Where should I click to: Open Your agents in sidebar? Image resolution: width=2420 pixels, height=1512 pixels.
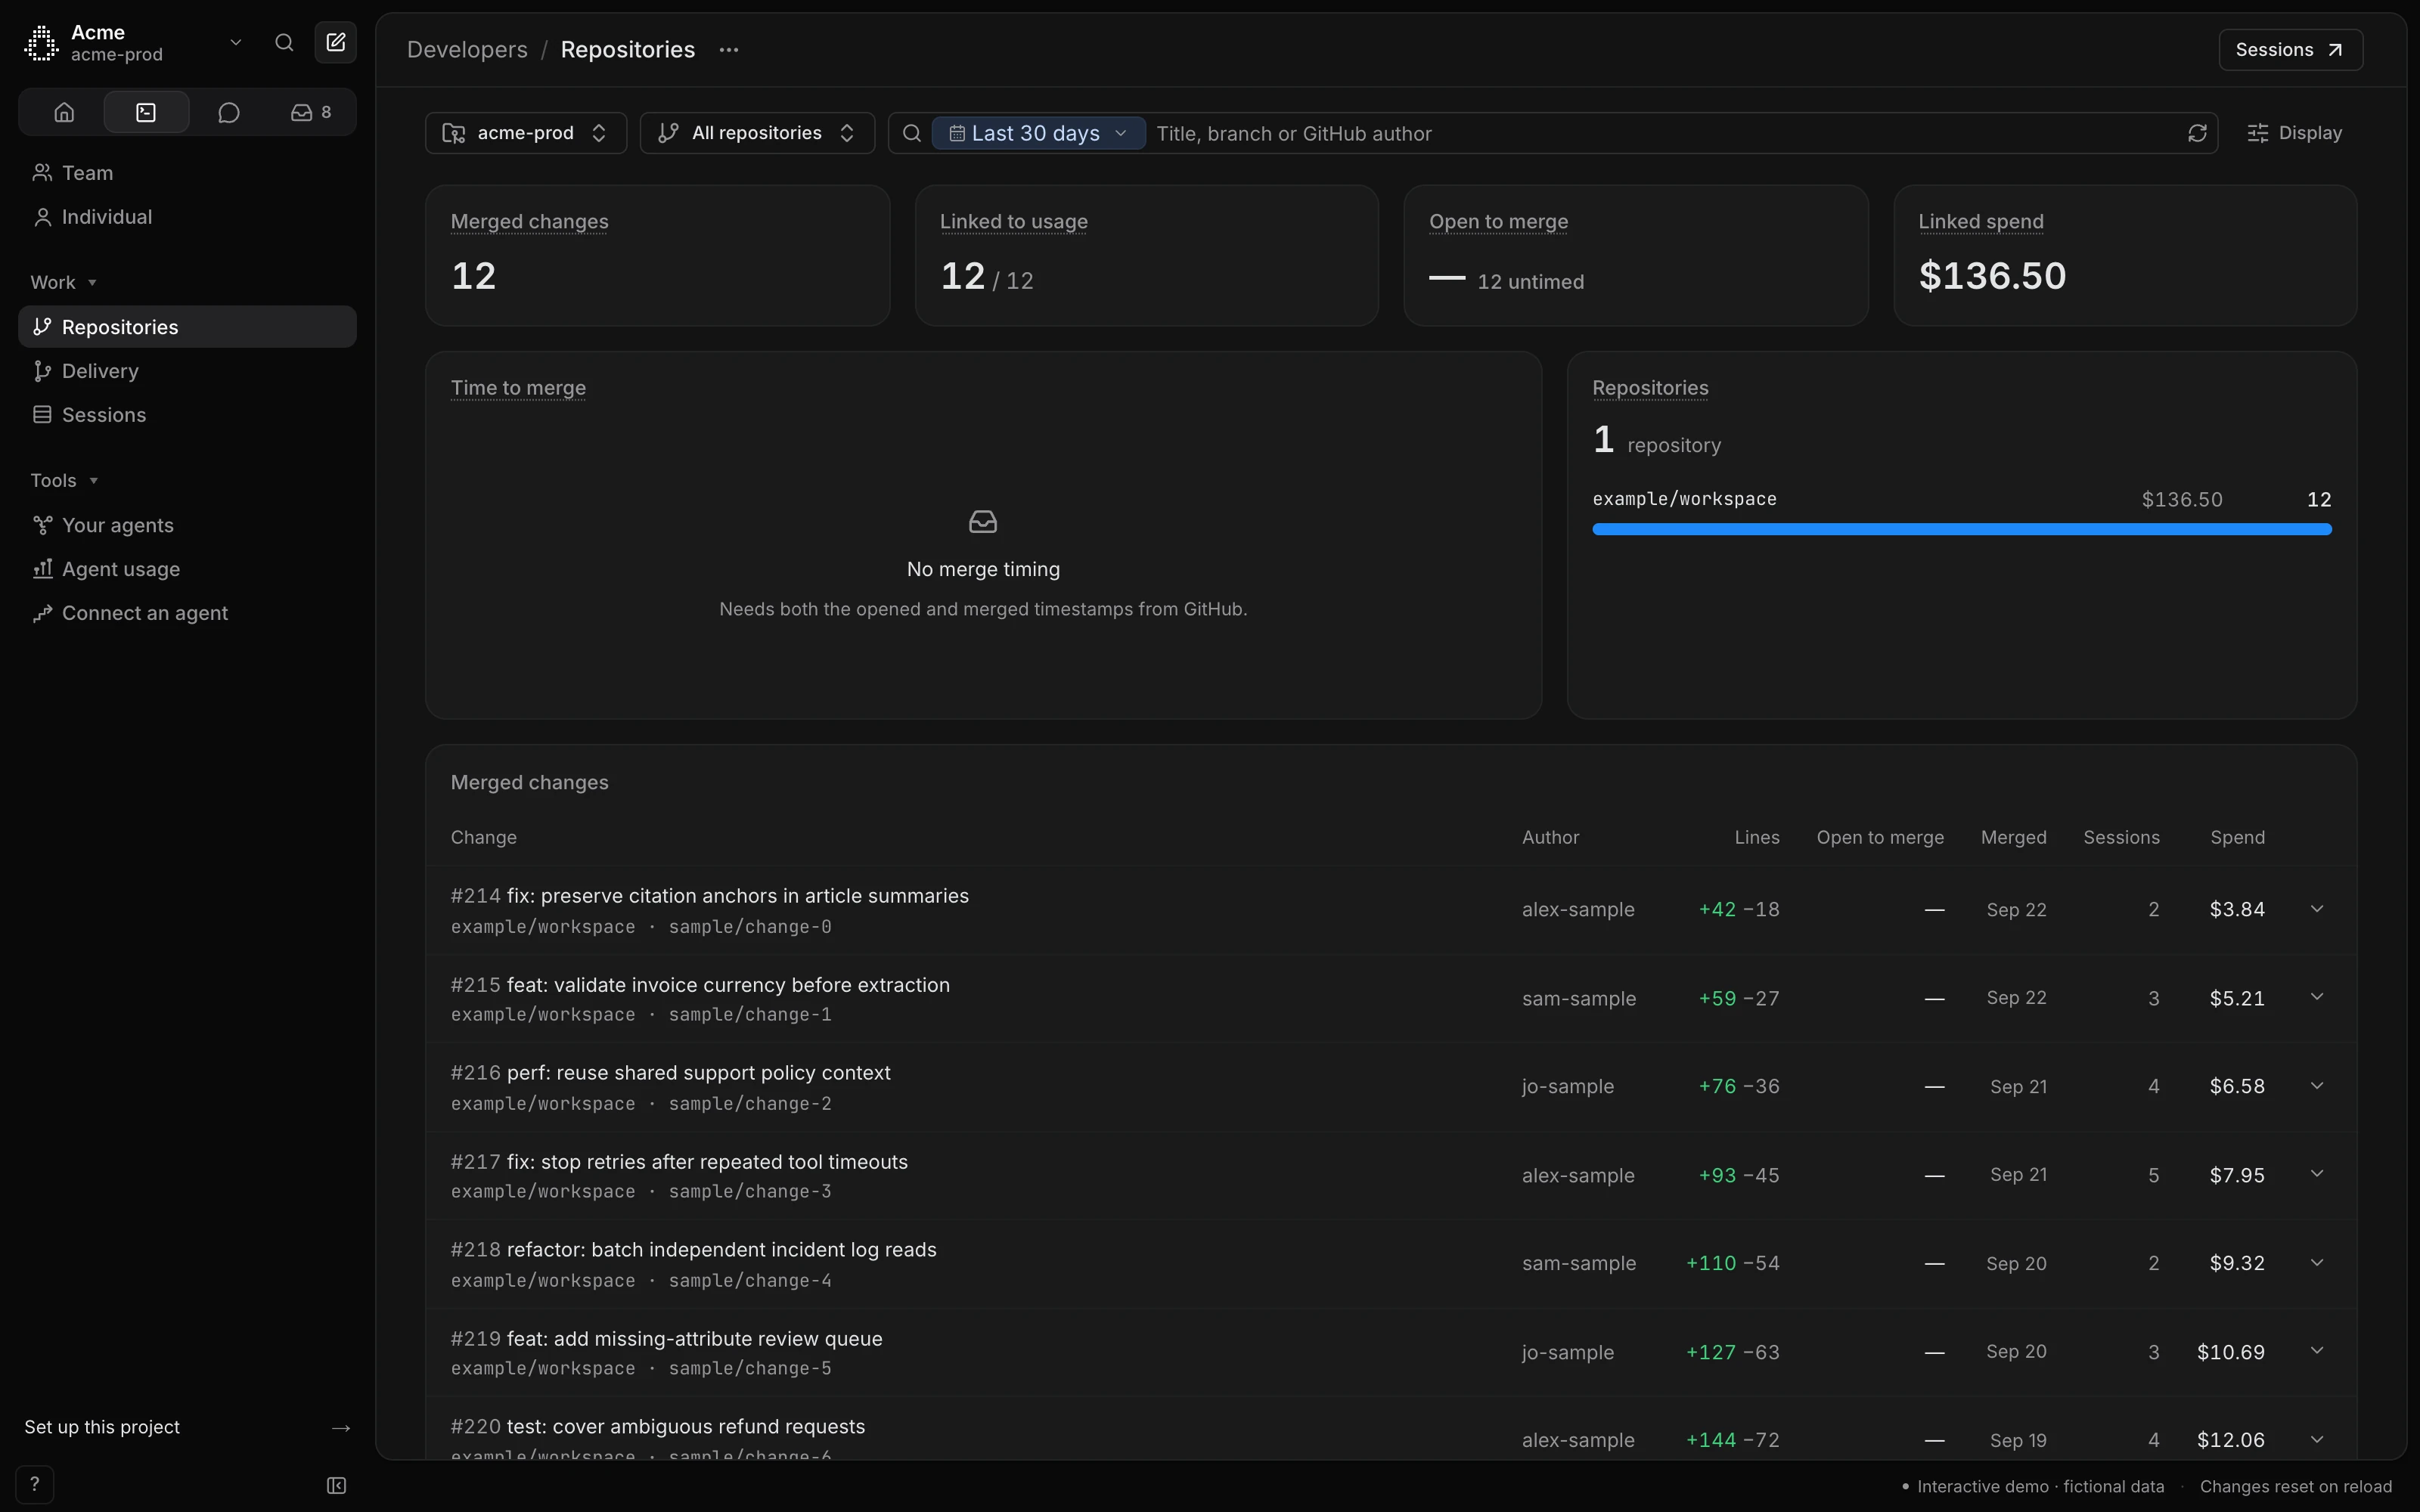click(x=187, y=525)
